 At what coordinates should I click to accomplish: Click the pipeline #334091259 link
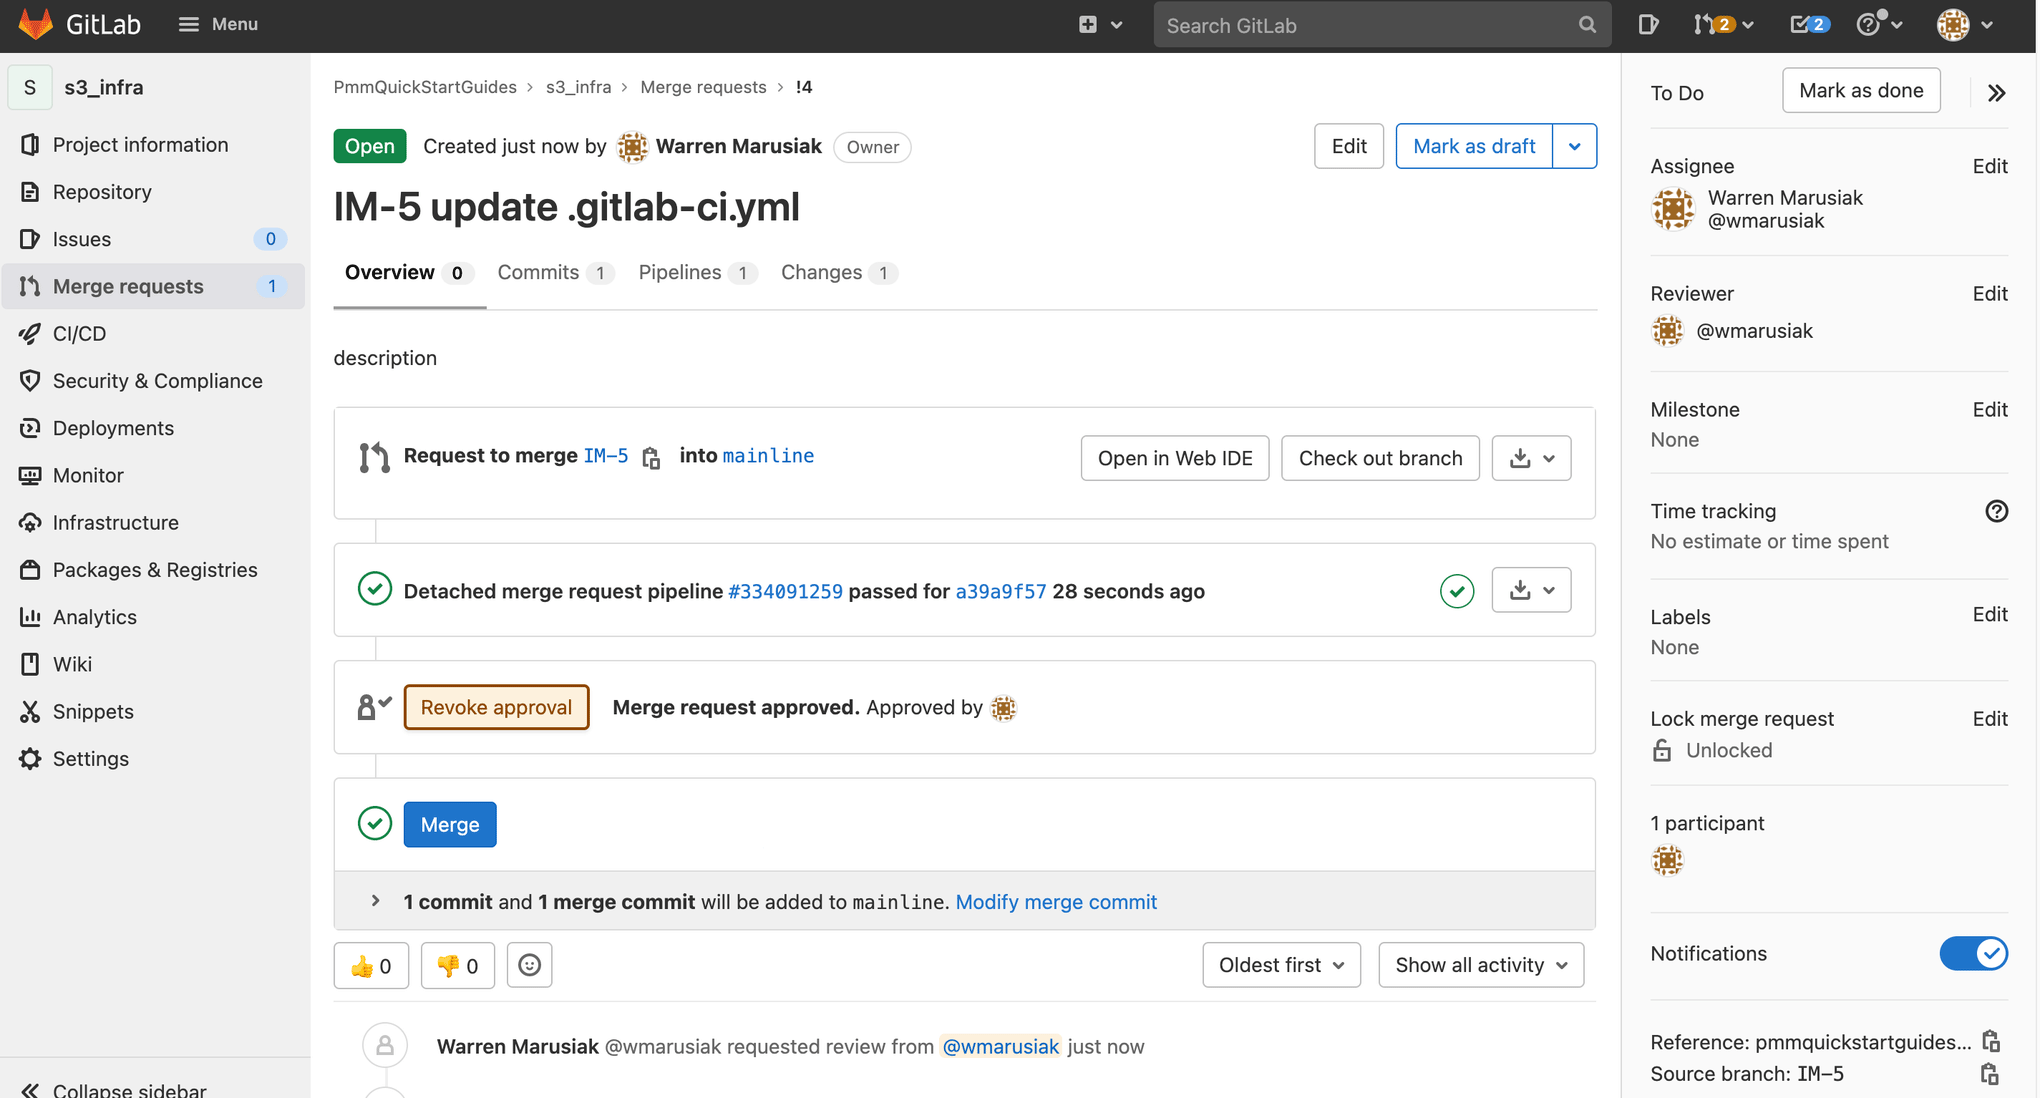(784, 590)
